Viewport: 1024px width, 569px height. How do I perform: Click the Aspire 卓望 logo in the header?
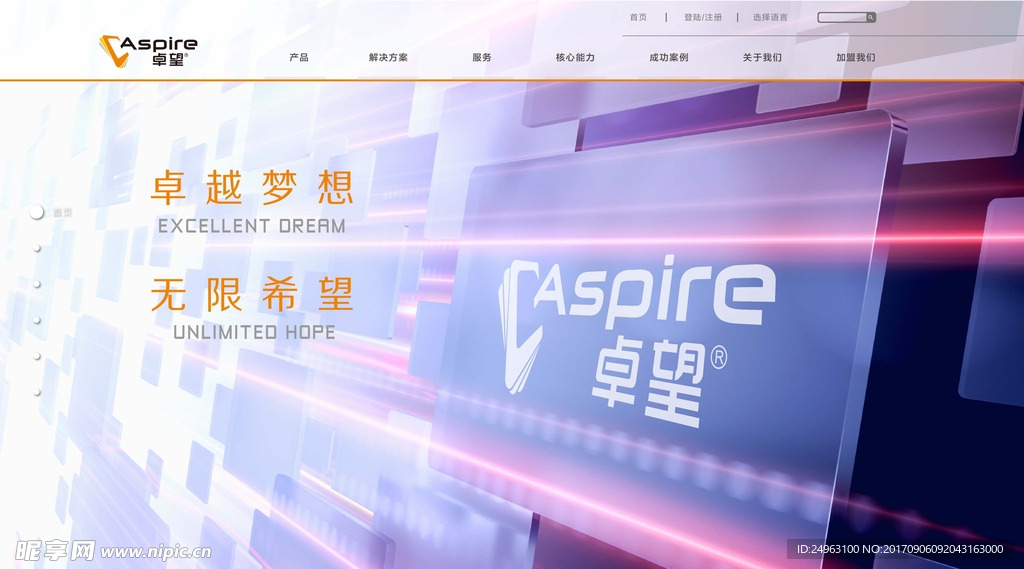(x=148, y=51)
